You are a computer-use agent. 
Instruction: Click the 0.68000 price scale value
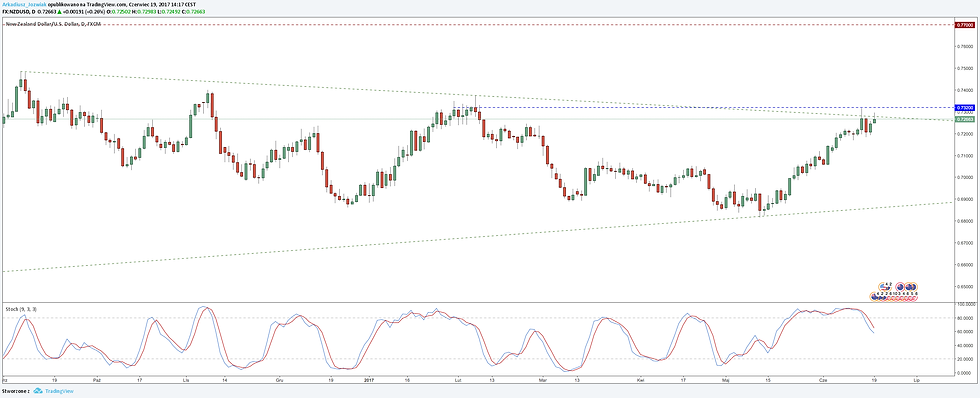tap(964, 221)
